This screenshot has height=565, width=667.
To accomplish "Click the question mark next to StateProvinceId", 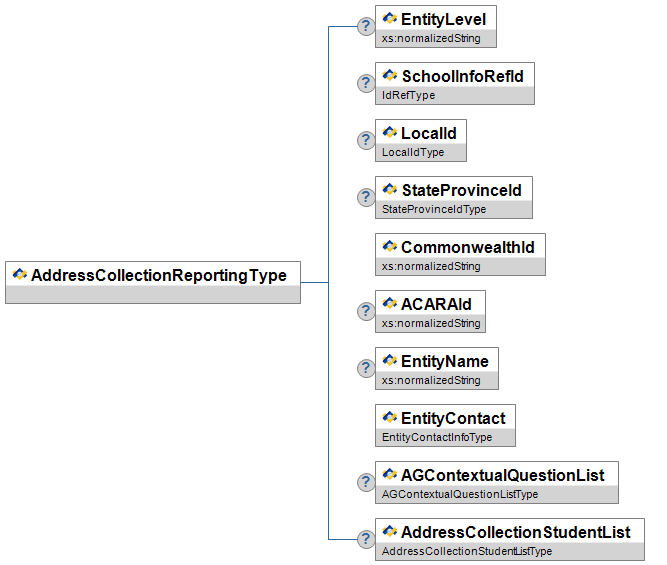I will point(366,197).
